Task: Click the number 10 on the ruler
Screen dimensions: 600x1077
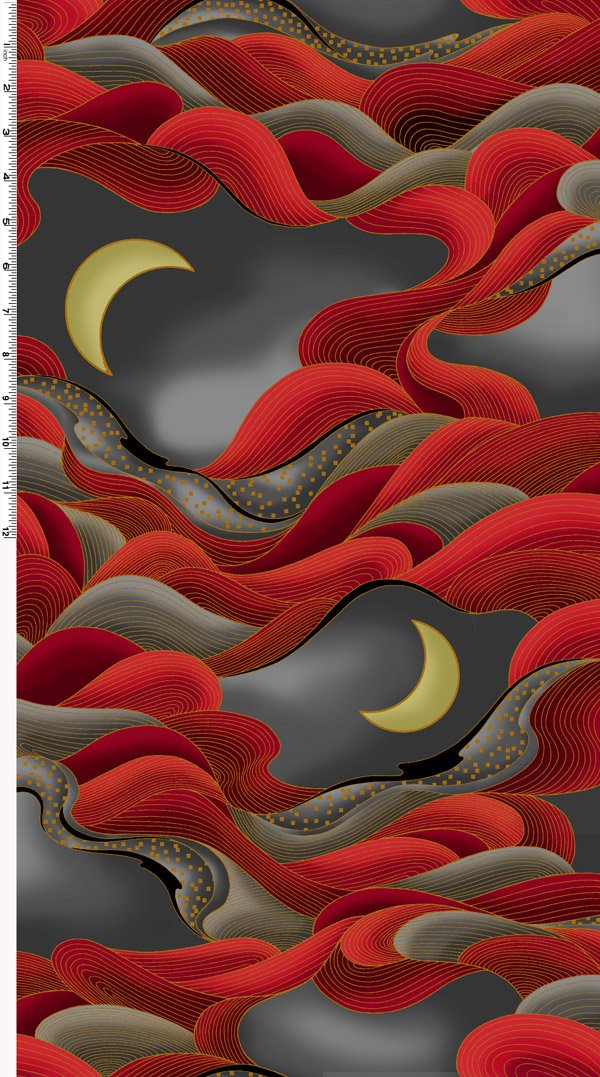Action: point(7,442)
